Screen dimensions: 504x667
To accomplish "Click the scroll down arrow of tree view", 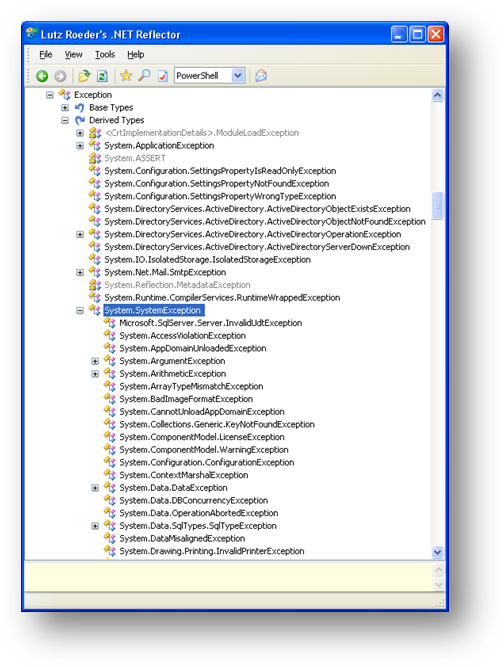I will [x=437, y=552].
